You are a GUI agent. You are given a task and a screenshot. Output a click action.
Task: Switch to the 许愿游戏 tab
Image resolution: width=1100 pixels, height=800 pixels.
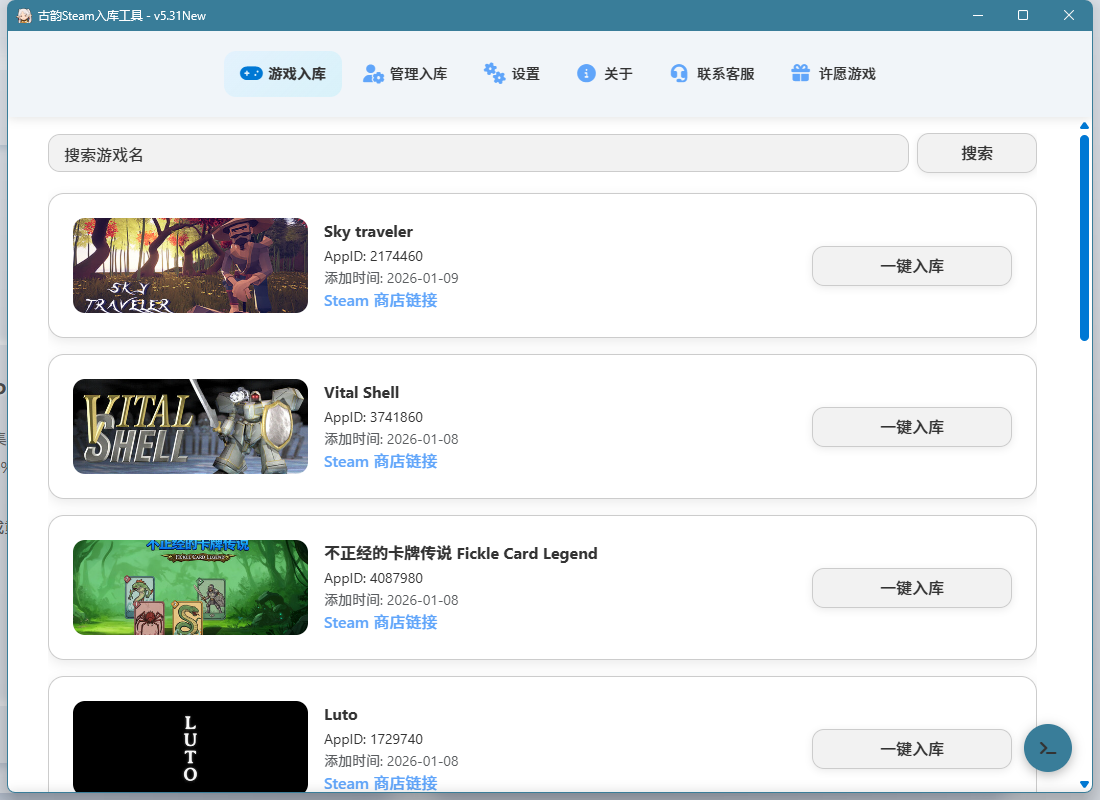[832, 73]
